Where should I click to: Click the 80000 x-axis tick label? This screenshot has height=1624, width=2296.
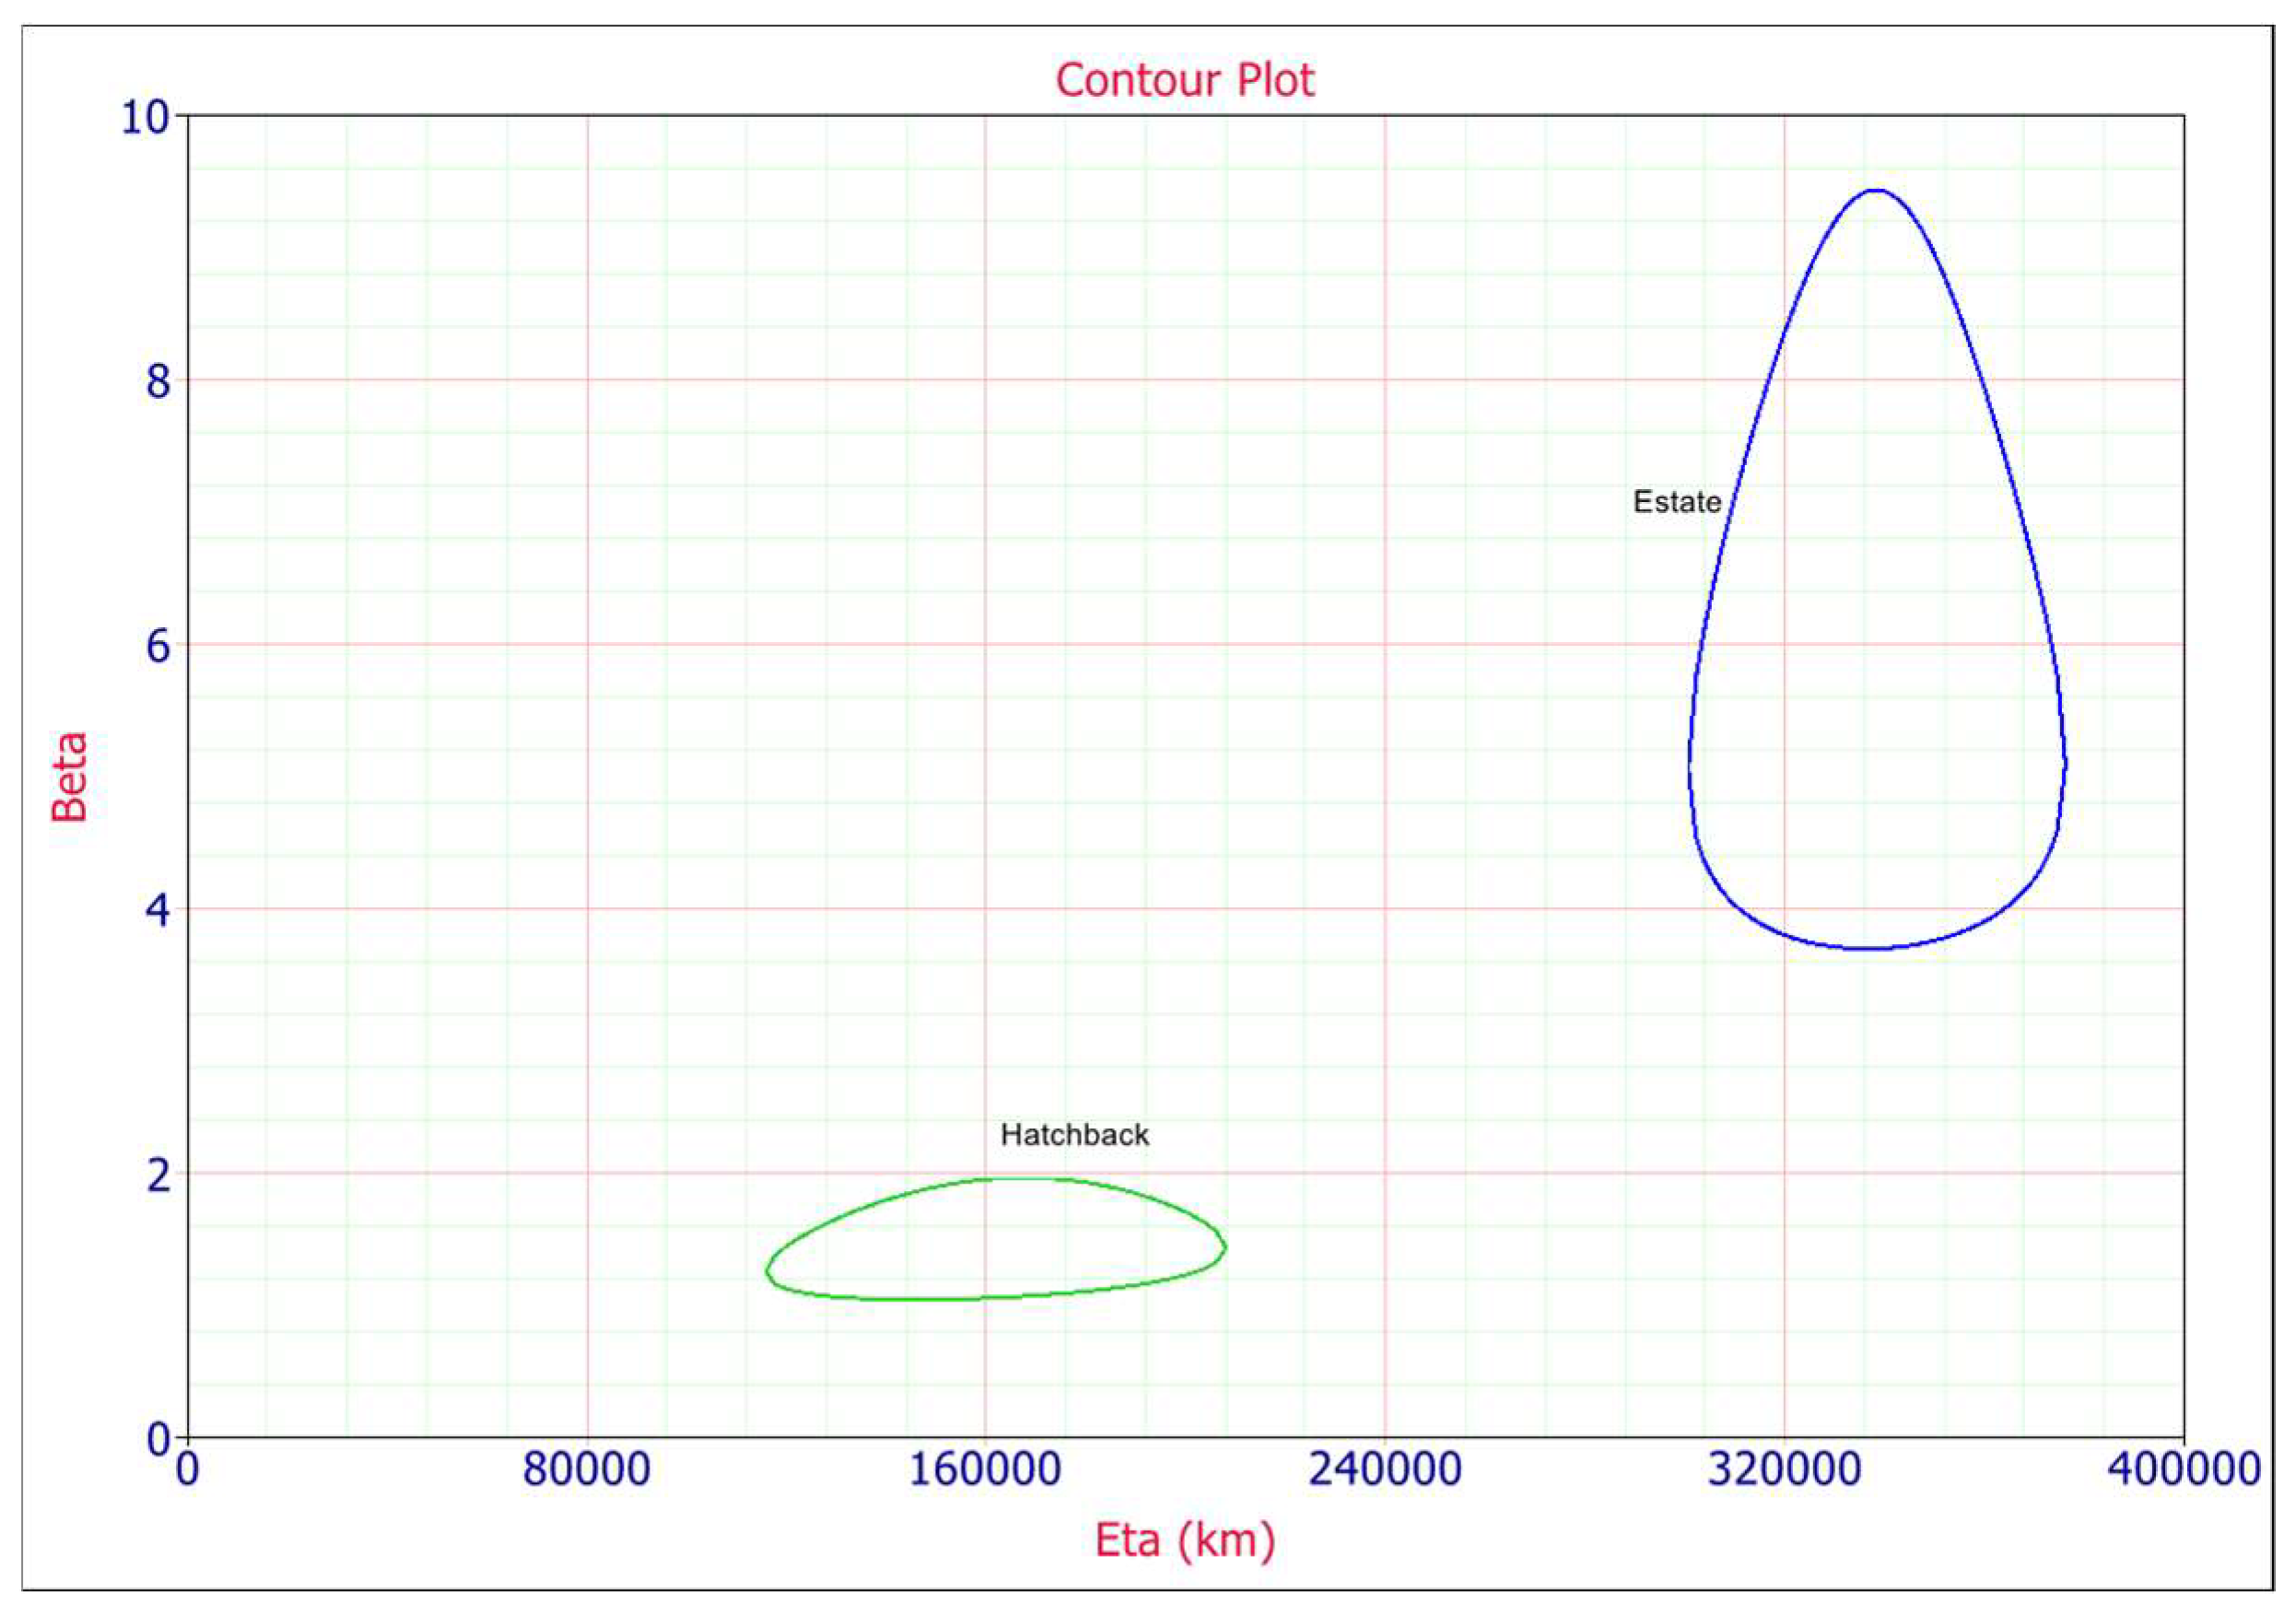tap(586, 1469)
